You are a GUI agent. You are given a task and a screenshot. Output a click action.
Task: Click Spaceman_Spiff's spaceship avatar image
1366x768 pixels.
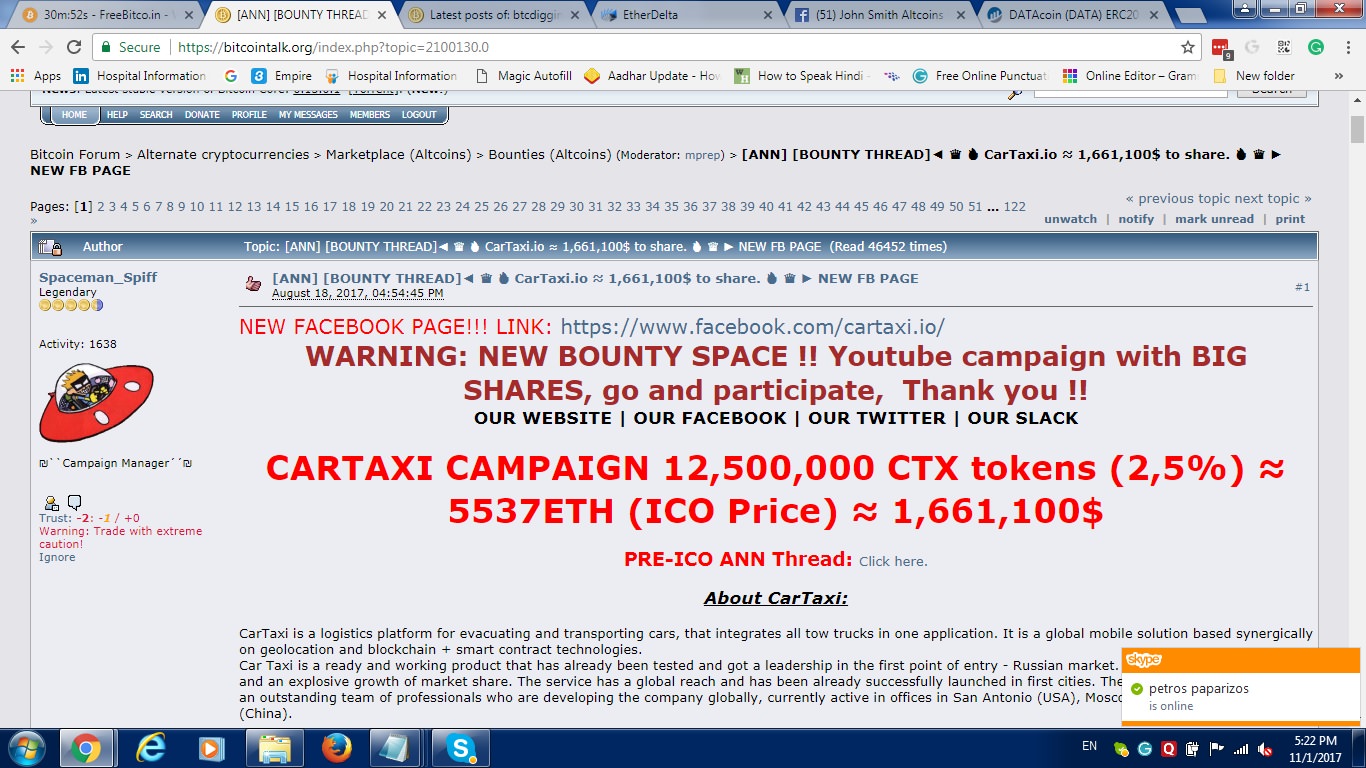click(x=97, y=403)
